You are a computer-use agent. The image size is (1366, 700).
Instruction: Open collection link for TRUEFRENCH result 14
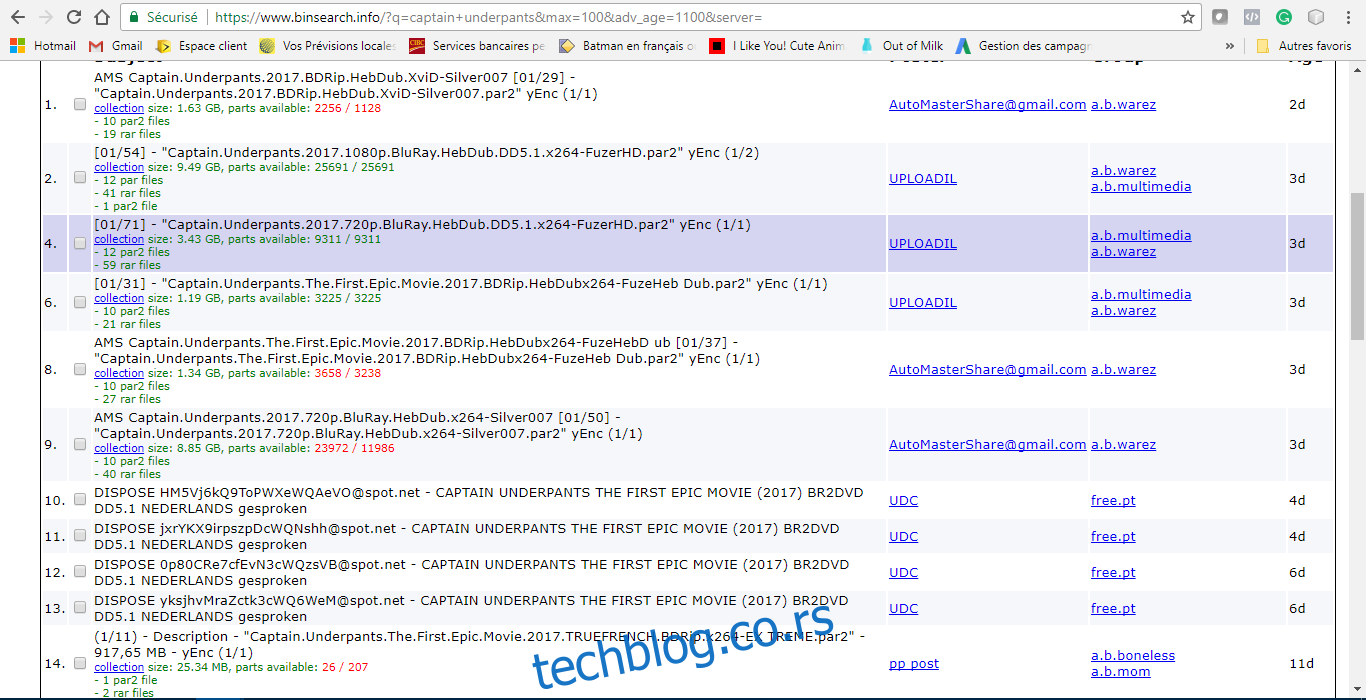119,667
